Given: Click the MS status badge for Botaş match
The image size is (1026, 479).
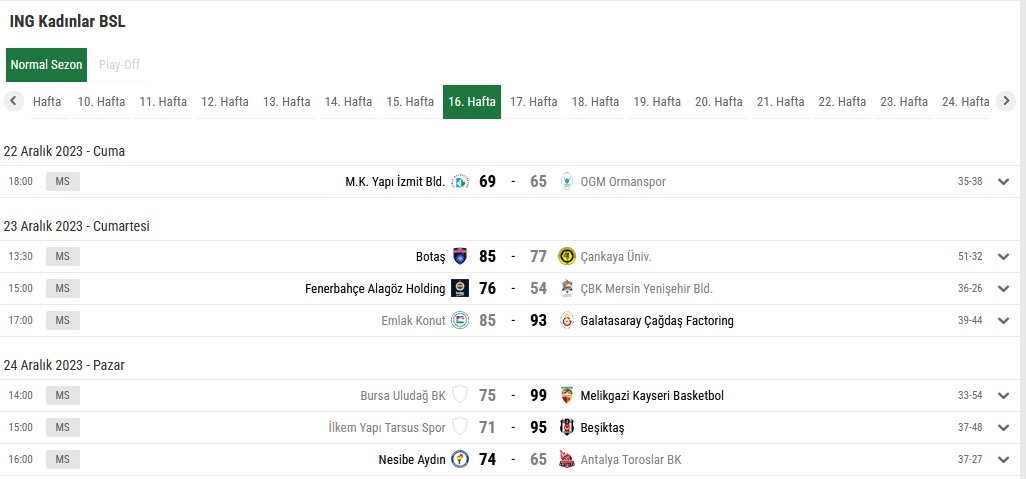Looking at the screenshot, I should 63,256.
